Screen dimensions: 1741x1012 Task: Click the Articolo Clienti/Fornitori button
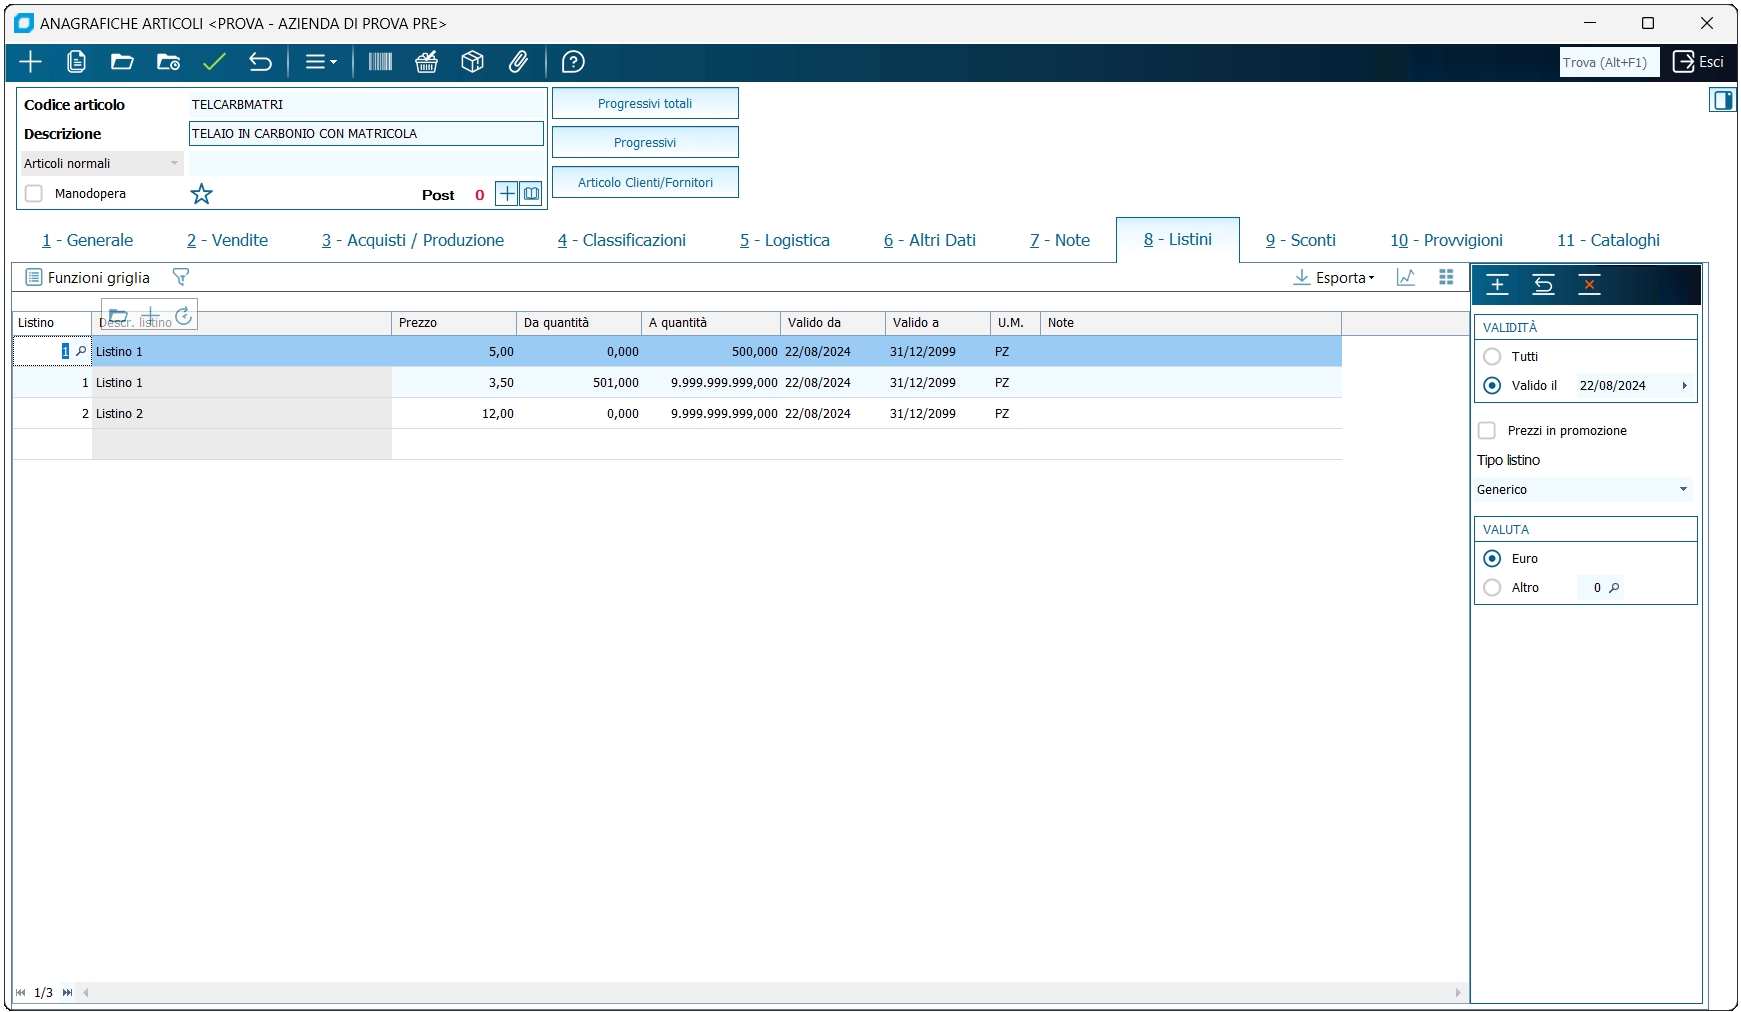(645, 183)
